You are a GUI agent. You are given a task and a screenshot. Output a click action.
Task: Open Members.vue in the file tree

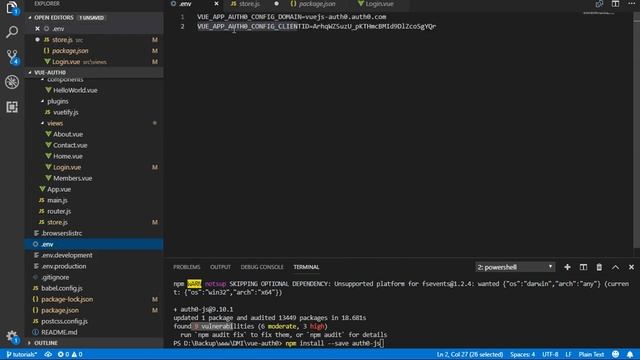point(72,178)
